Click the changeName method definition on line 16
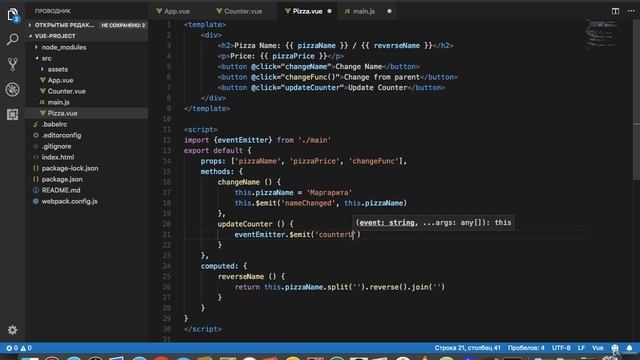The height and width of the screenshot is (360, 640). (x=249, y=182)
